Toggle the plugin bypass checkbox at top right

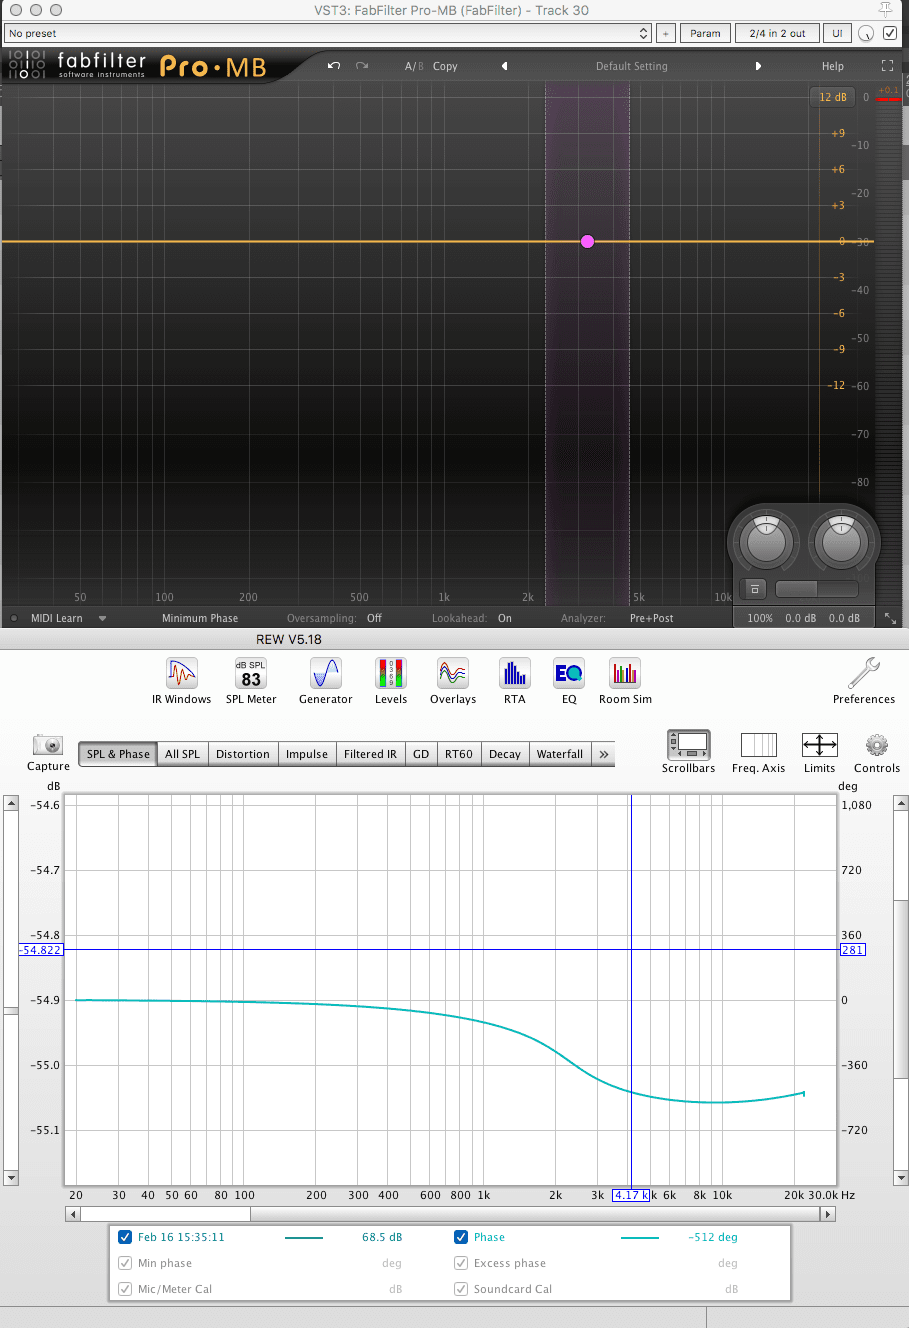(890, 33)
